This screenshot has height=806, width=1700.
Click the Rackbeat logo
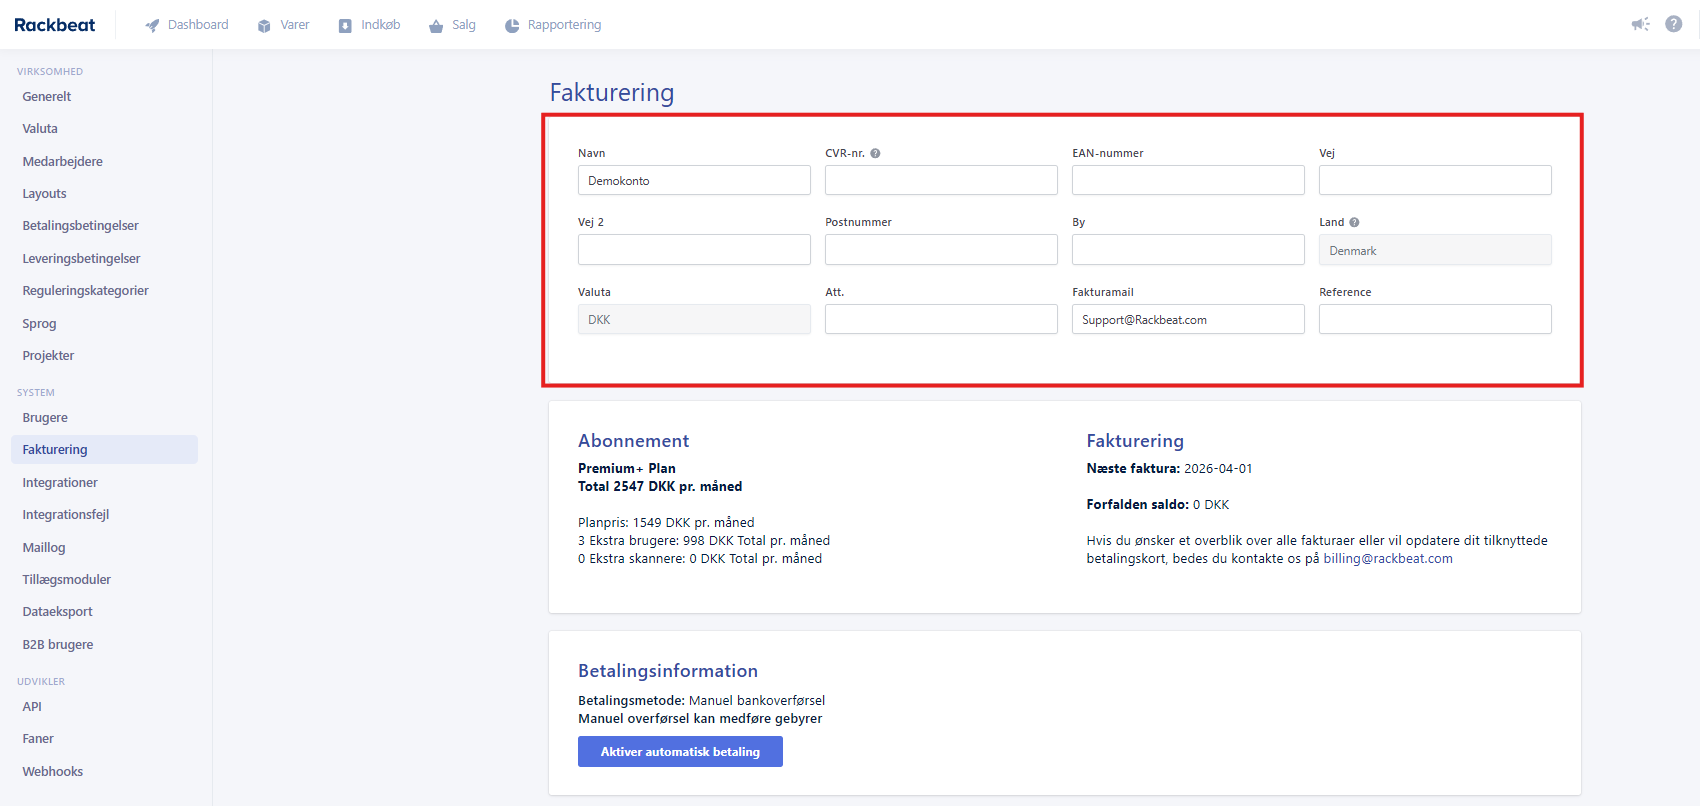55,25
